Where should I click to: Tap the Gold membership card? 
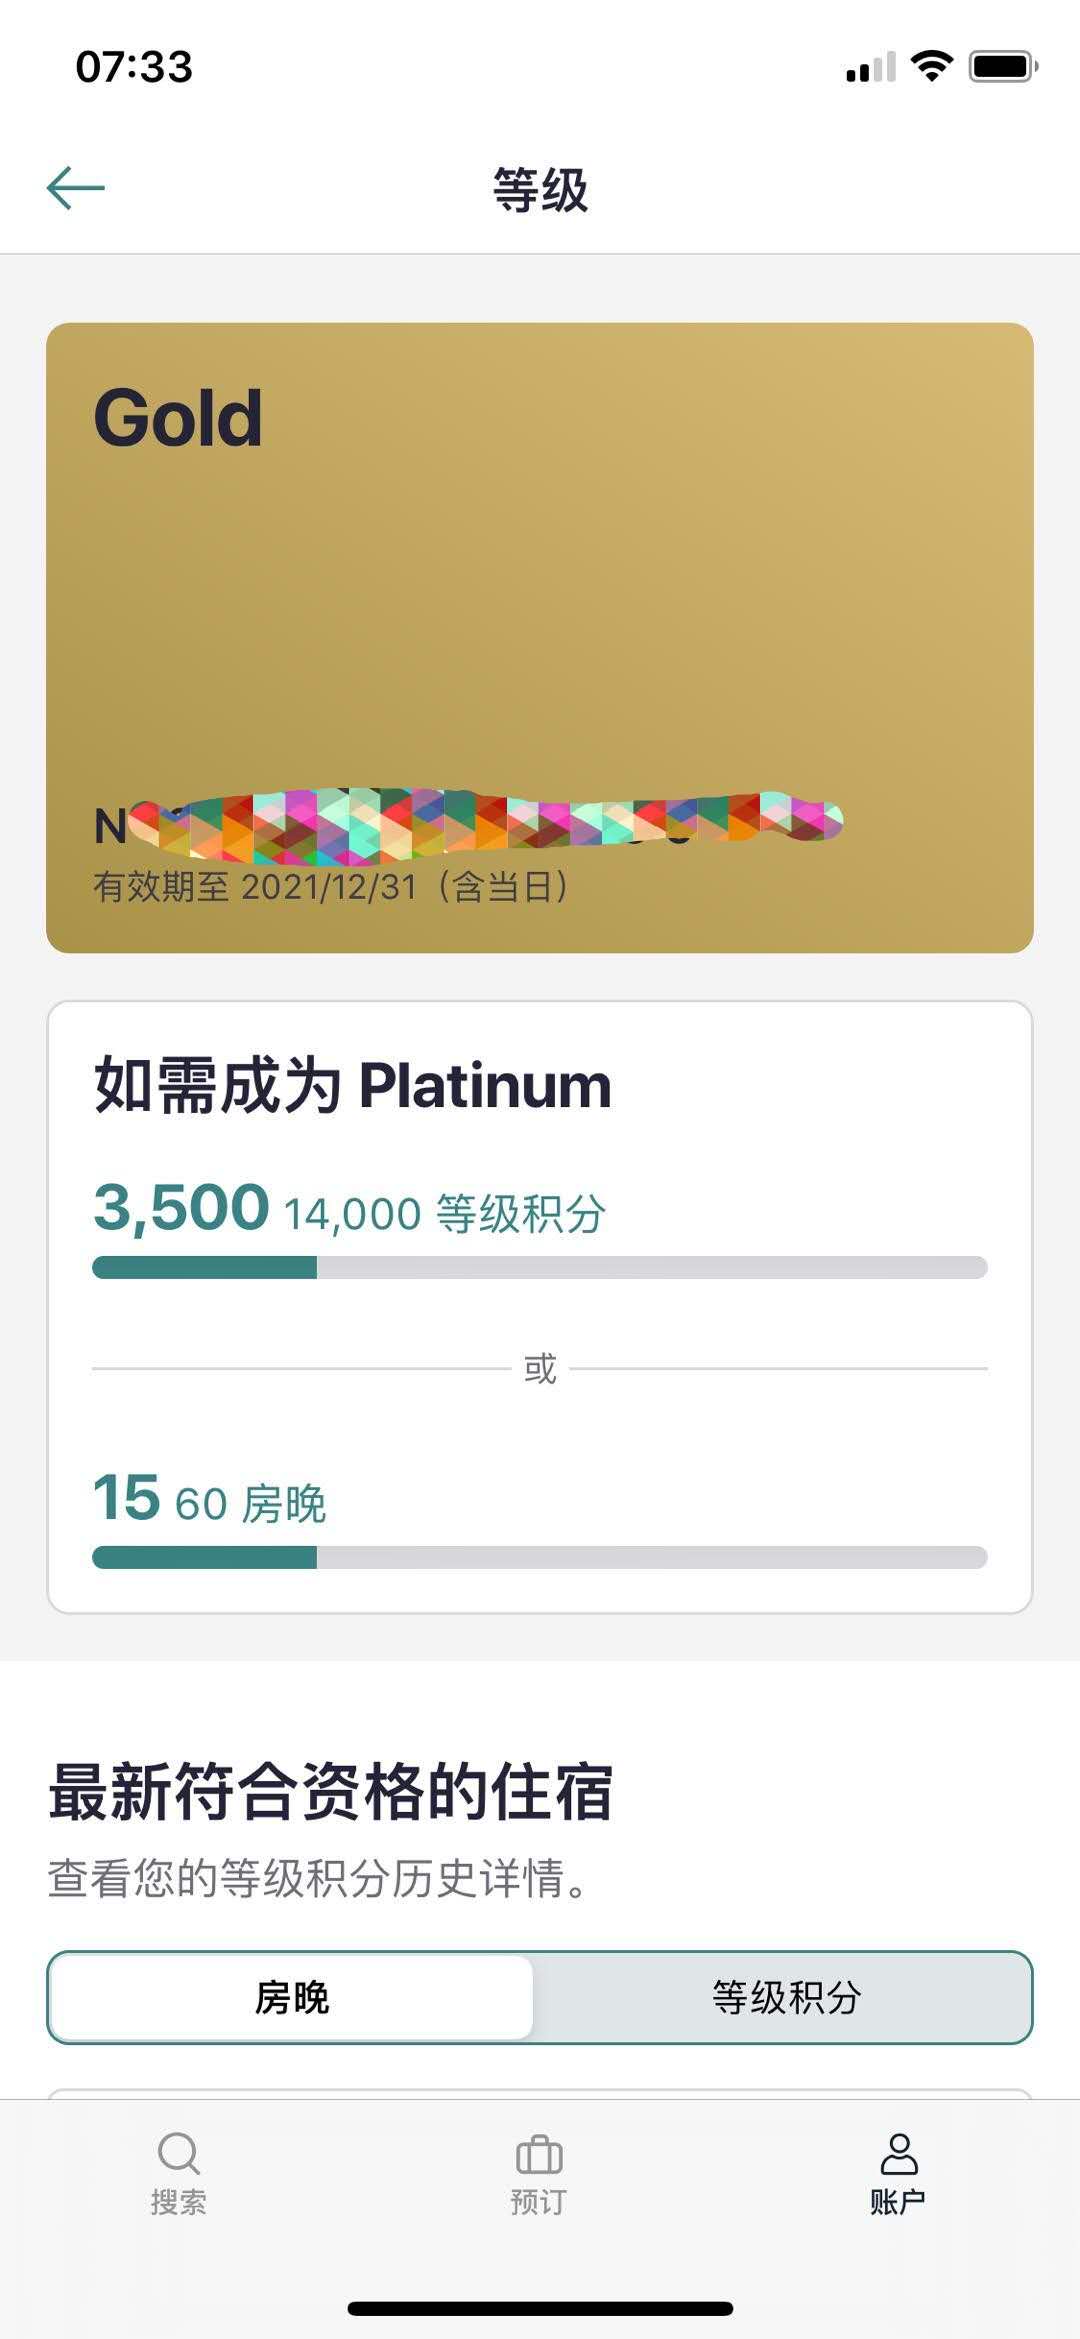point(540,637)
